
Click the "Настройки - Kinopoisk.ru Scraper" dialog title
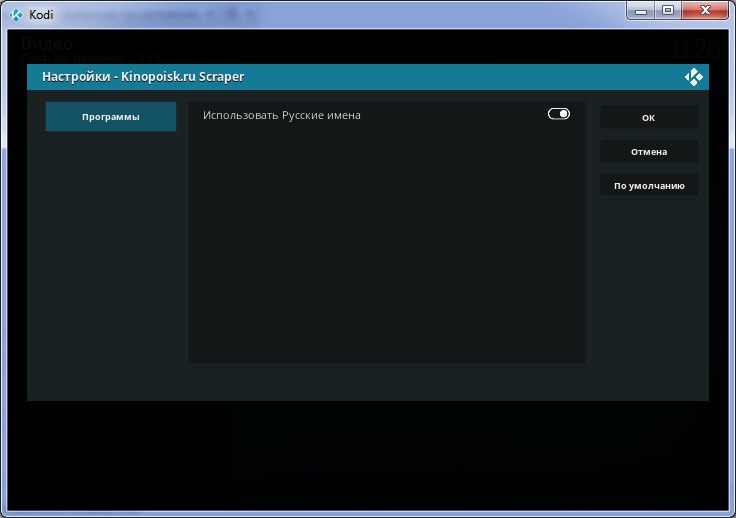[143, 76]
